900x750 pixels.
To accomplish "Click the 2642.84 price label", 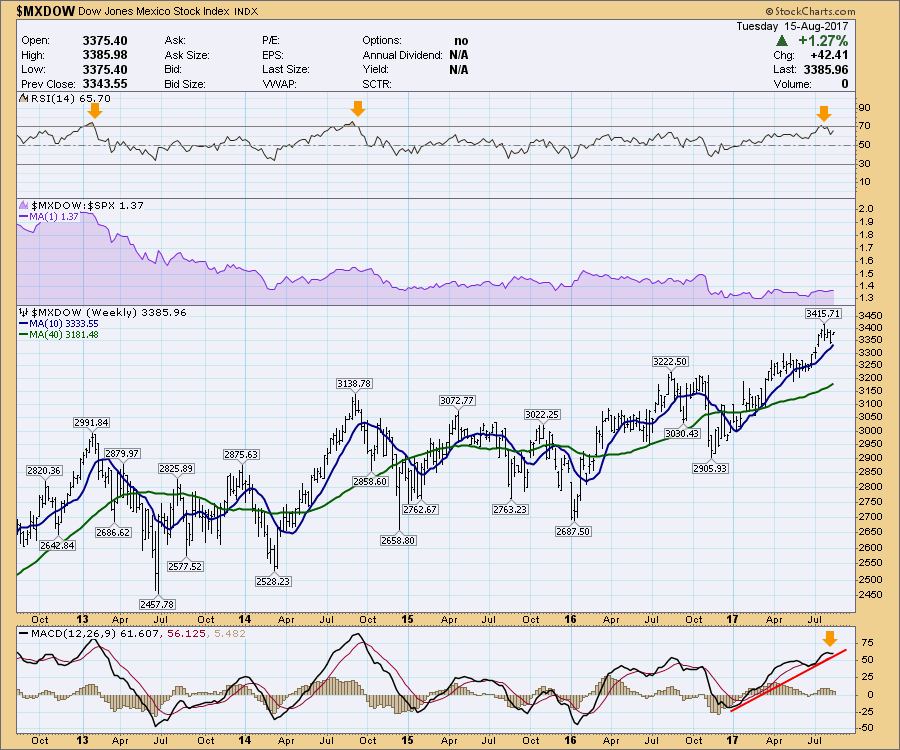I will 57,545.
